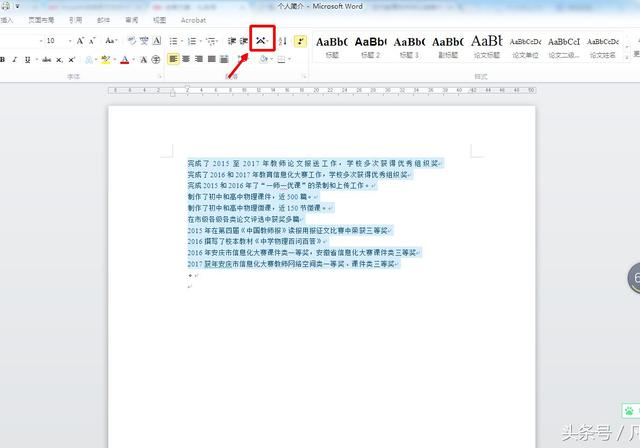Toggle Show/Hide paragraph marks
The width and height of the screenshot is (640, 448).
click(x=300, y=41)
